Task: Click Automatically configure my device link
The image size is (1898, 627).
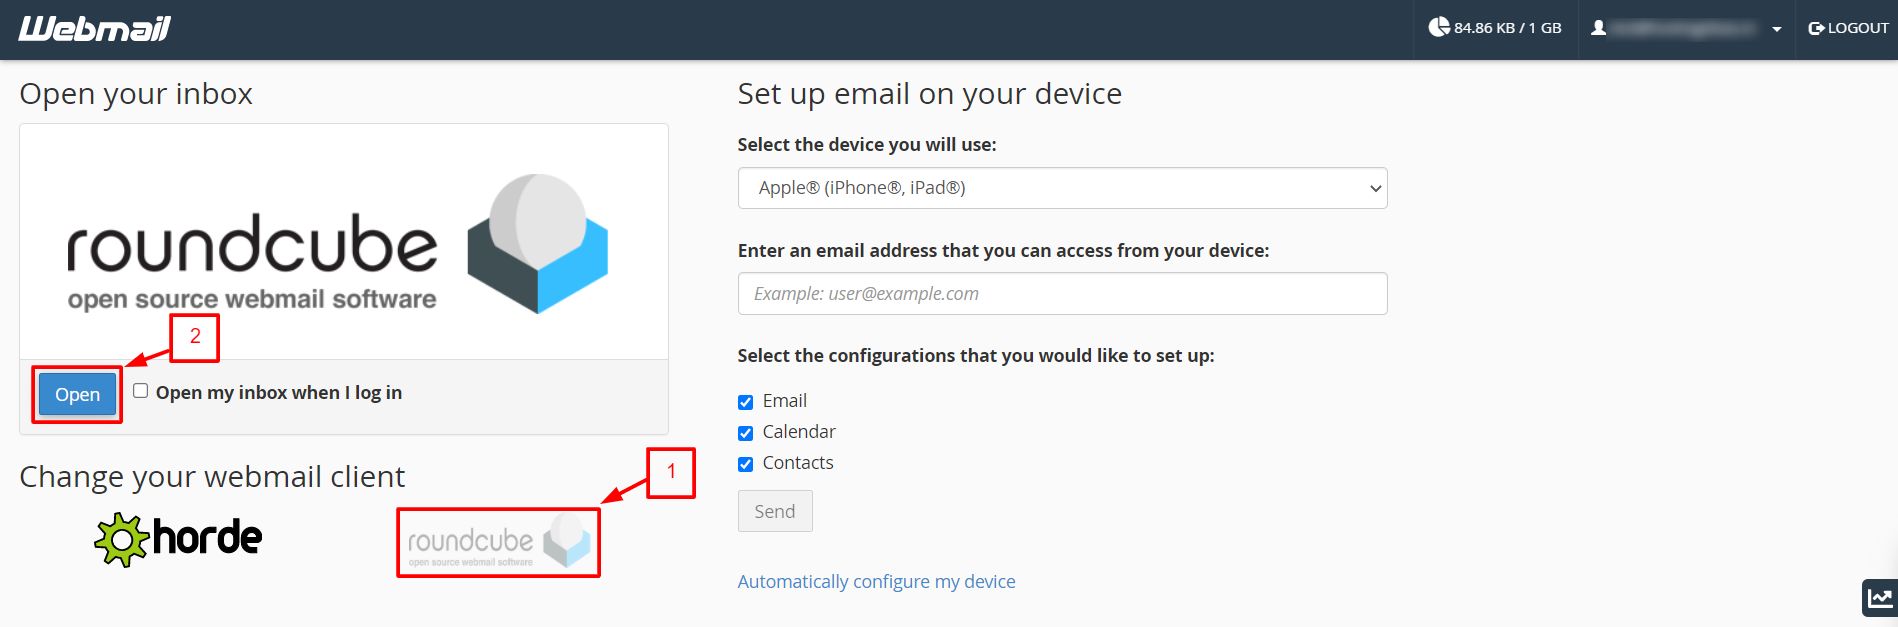Action: pyautogui.click(x=876, y=582)
